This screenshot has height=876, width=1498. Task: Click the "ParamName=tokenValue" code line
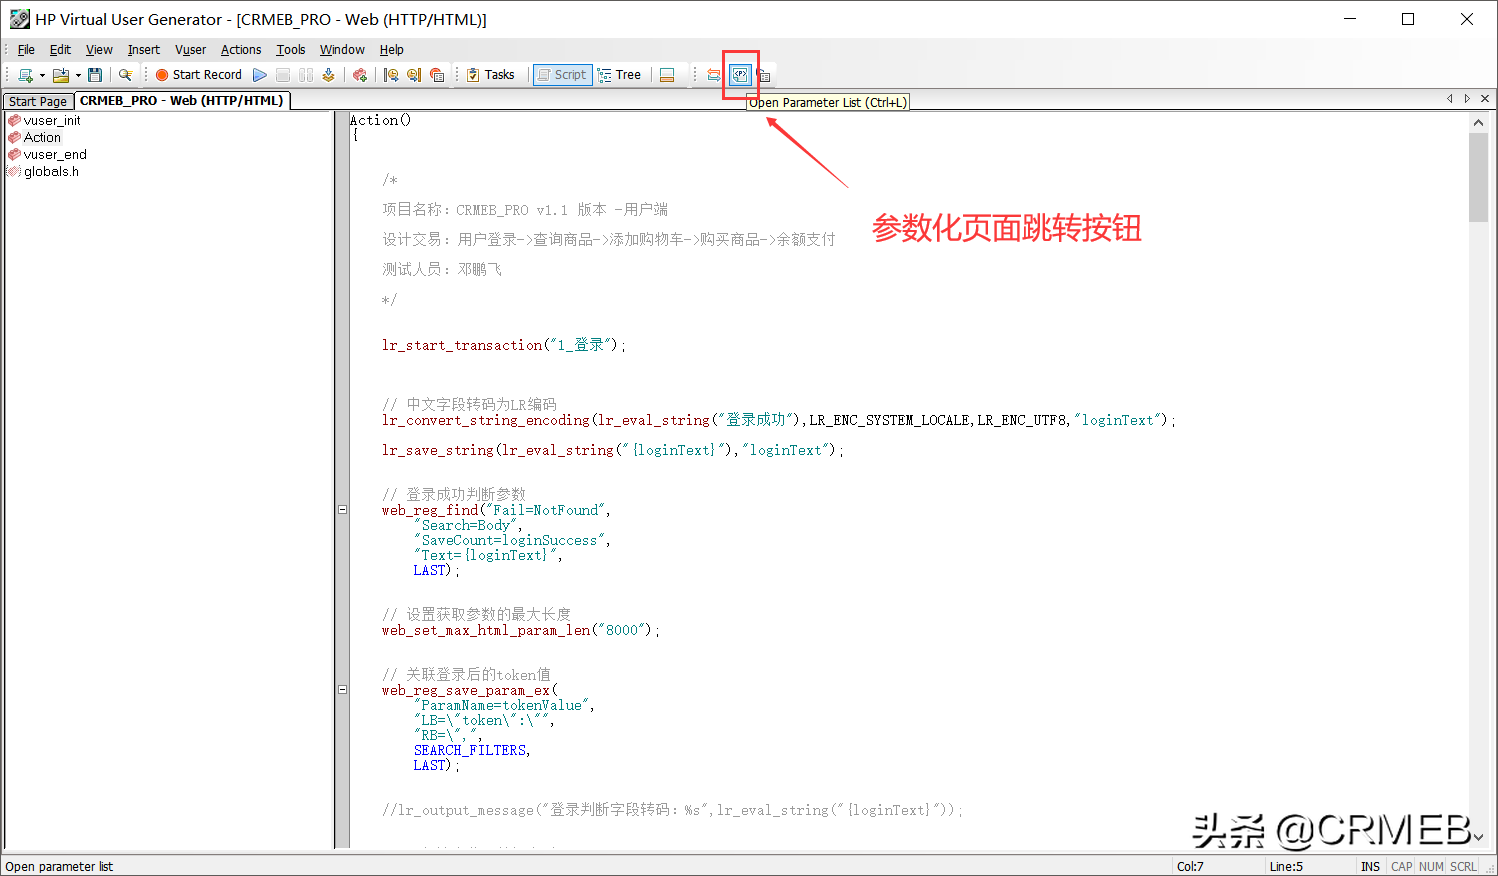pos(504,705)
